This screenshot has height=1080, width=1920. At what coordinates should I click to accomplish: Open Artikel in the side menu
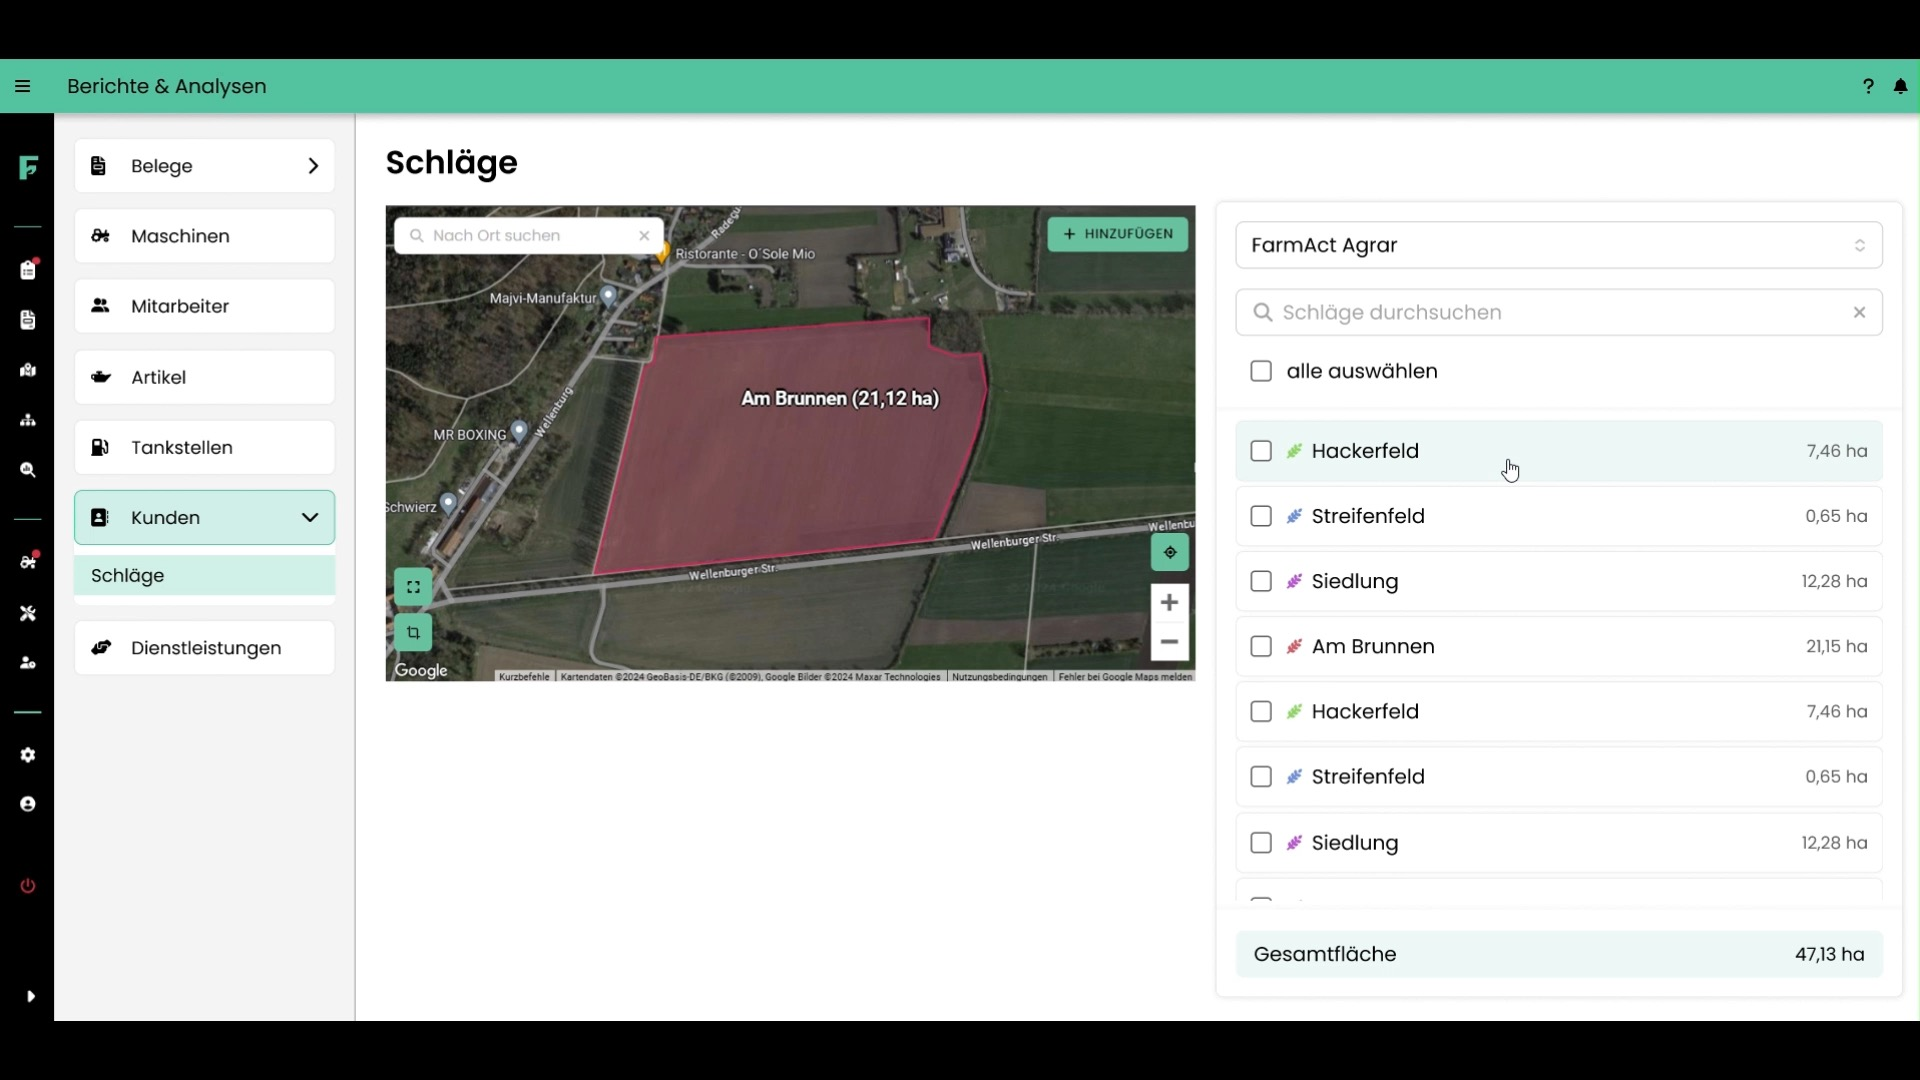coord(204,377)
